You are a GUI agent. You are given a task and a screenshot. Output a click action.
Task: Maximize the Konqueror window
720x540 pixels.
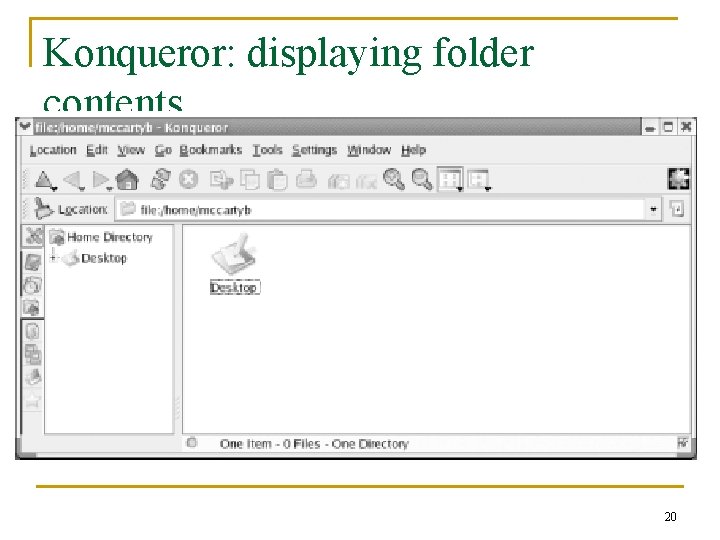668,127
